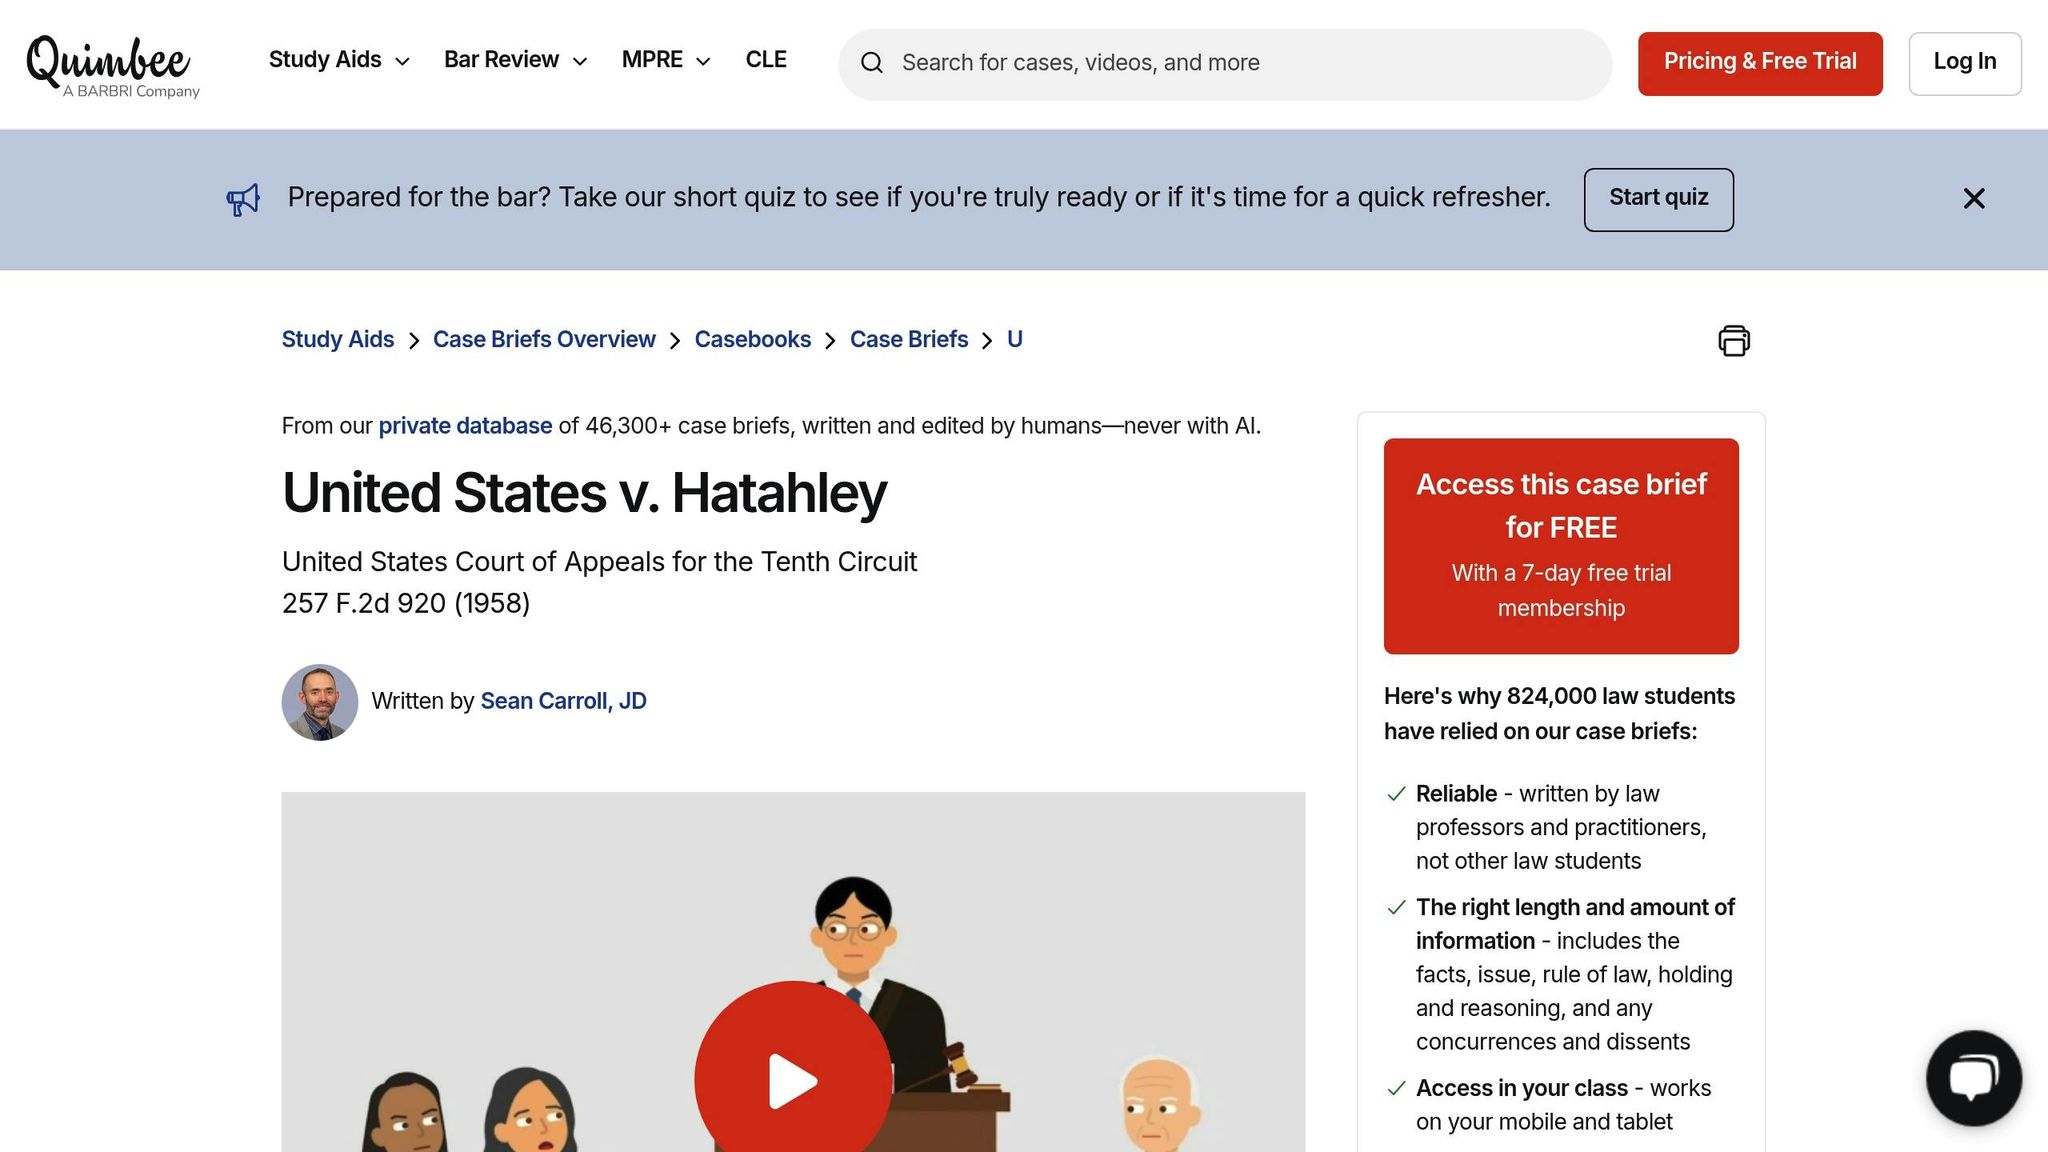
Task: Go to Casebooks breadcrumb
Action: tap(753, 340)
